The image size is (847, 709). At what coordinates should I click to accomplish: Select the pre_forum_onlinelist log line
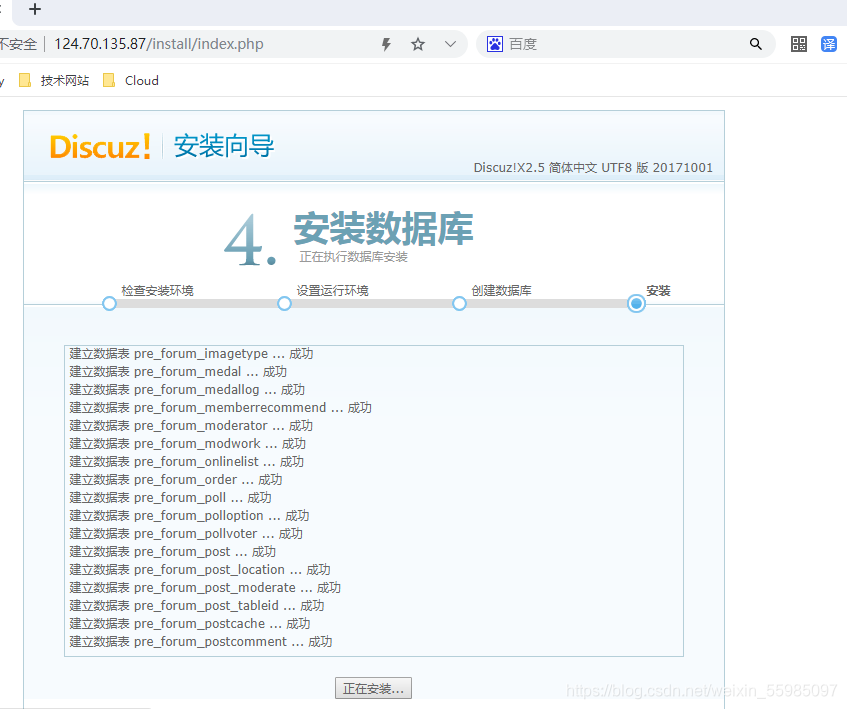click(186, 462)
